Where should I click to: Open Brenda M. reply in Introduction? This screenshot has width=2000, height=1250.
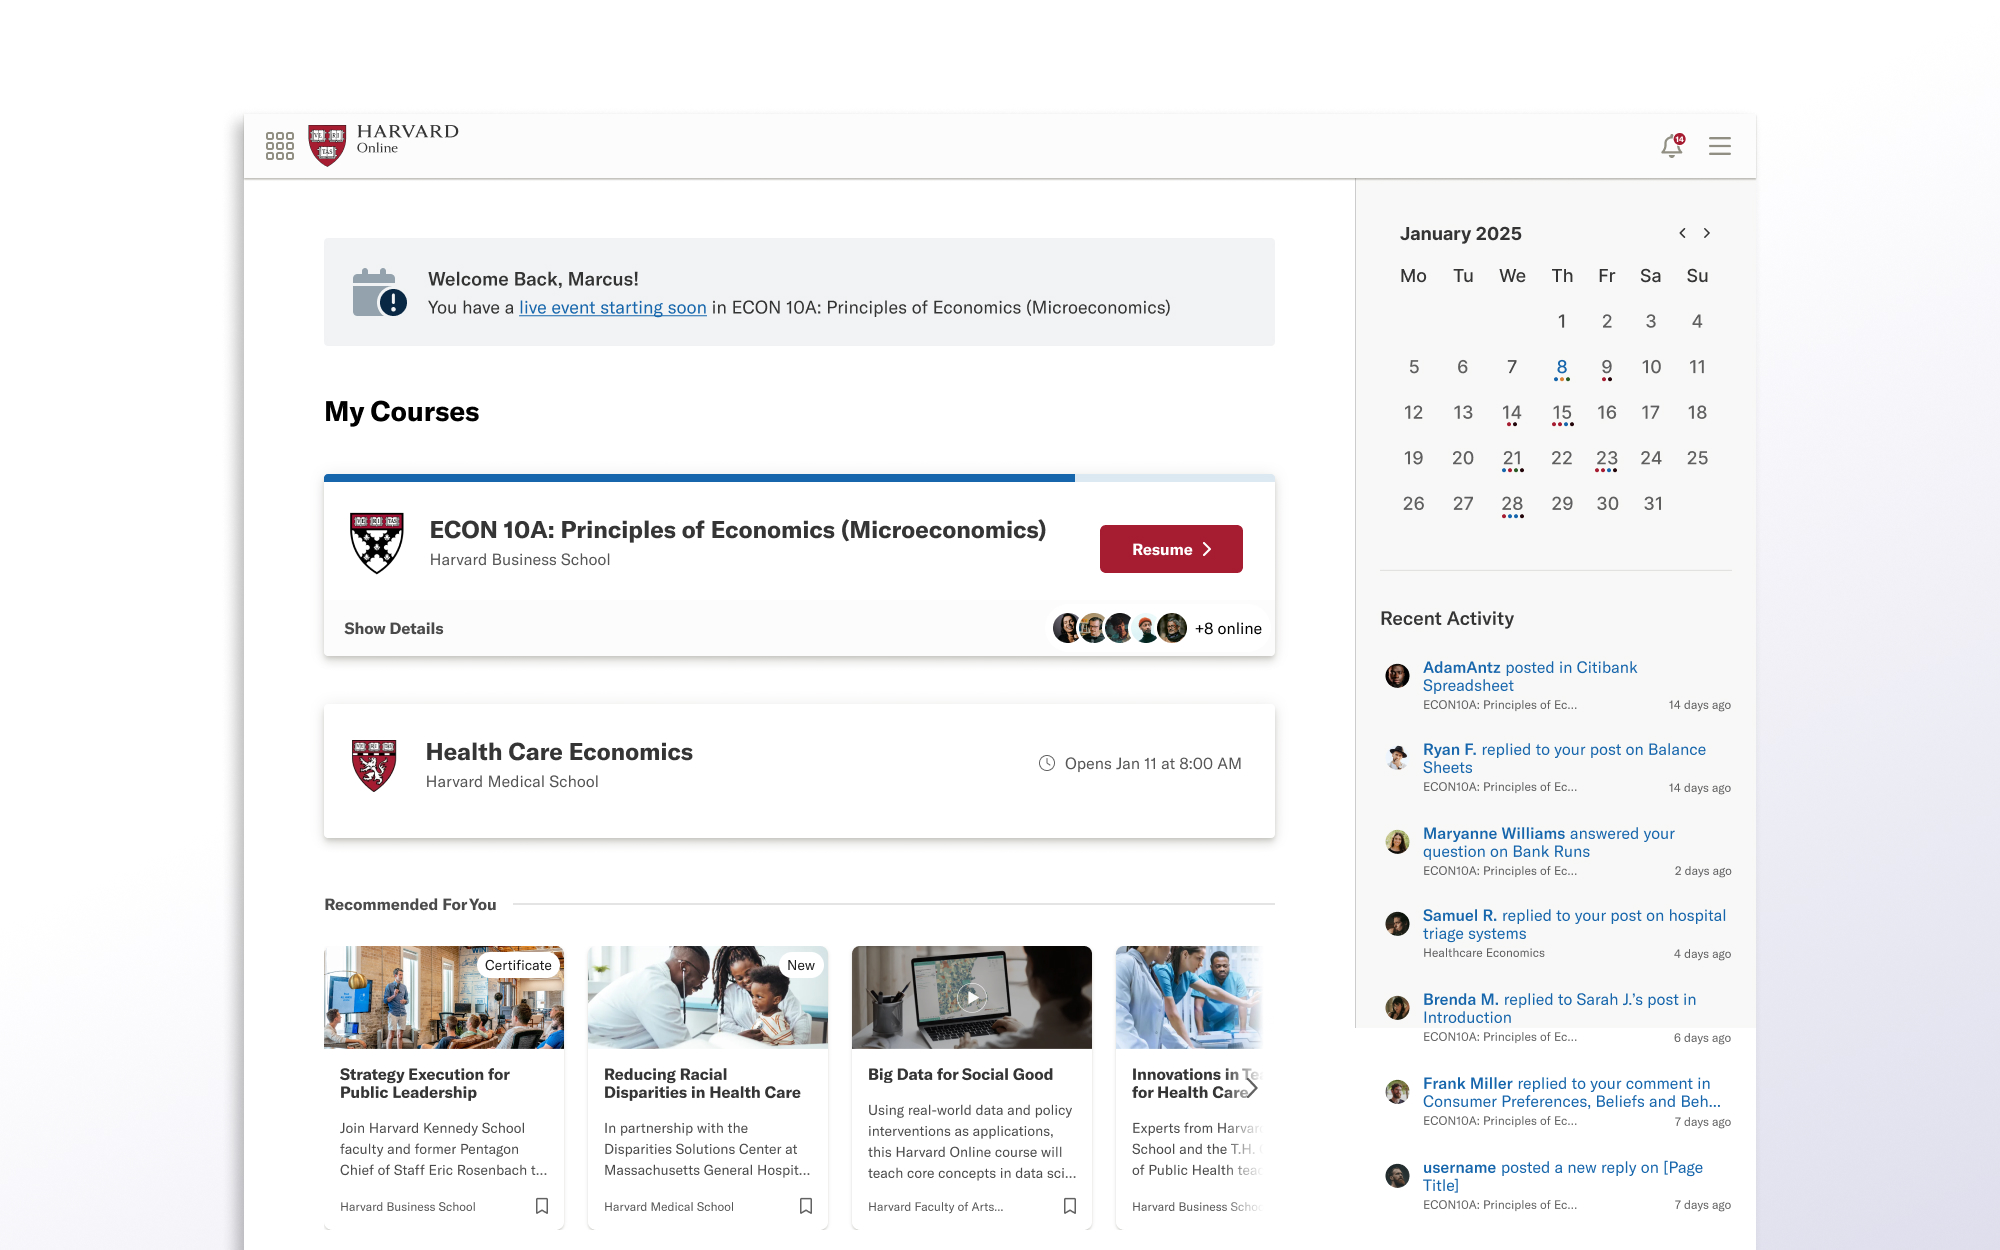coord(1559,1008)
